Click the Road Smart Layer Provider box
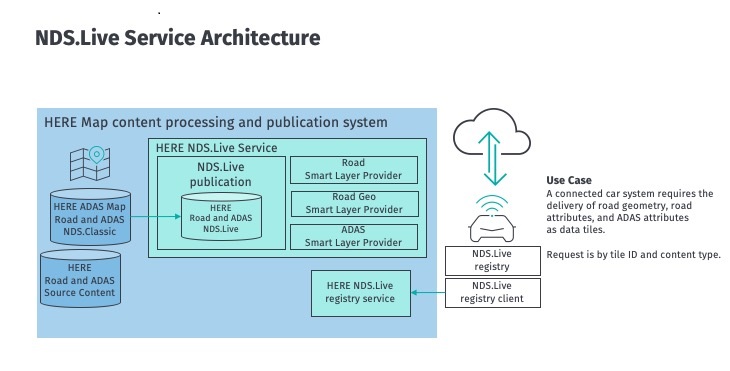The width and height of the screenshot is (730, 371). (354, 170)
